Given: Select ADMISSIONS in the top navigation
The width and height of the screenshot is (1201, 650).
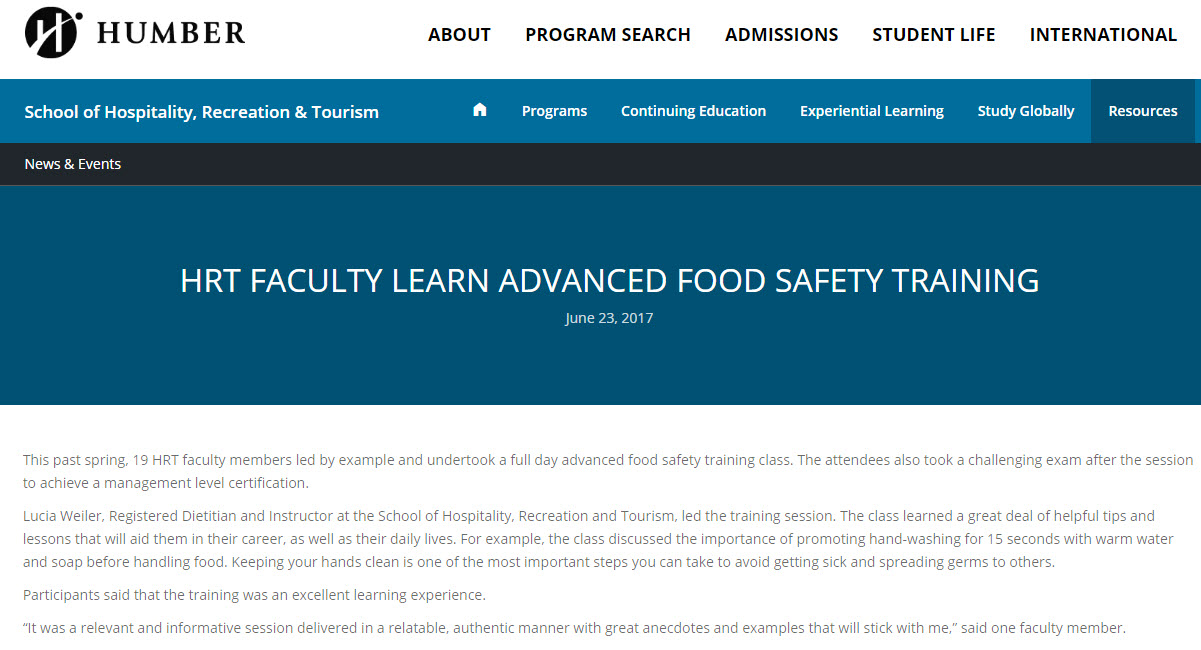Looking at the screenshot, I should [x=782, y=35].
